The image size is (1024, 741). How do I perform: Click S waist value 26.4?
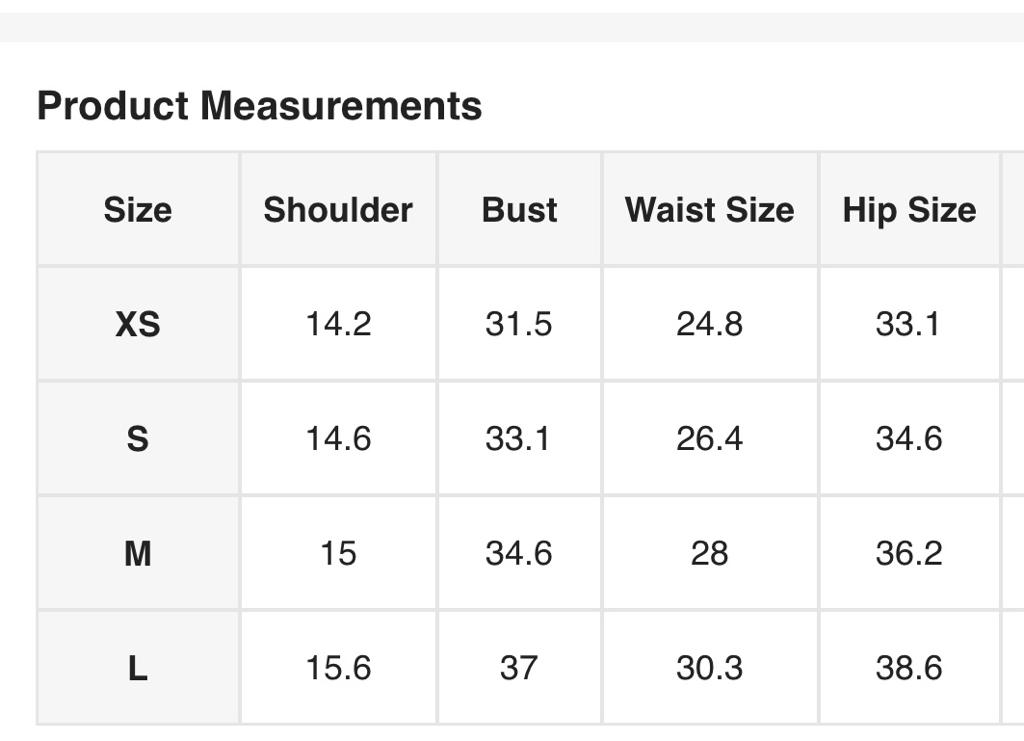tap(709, 438)
